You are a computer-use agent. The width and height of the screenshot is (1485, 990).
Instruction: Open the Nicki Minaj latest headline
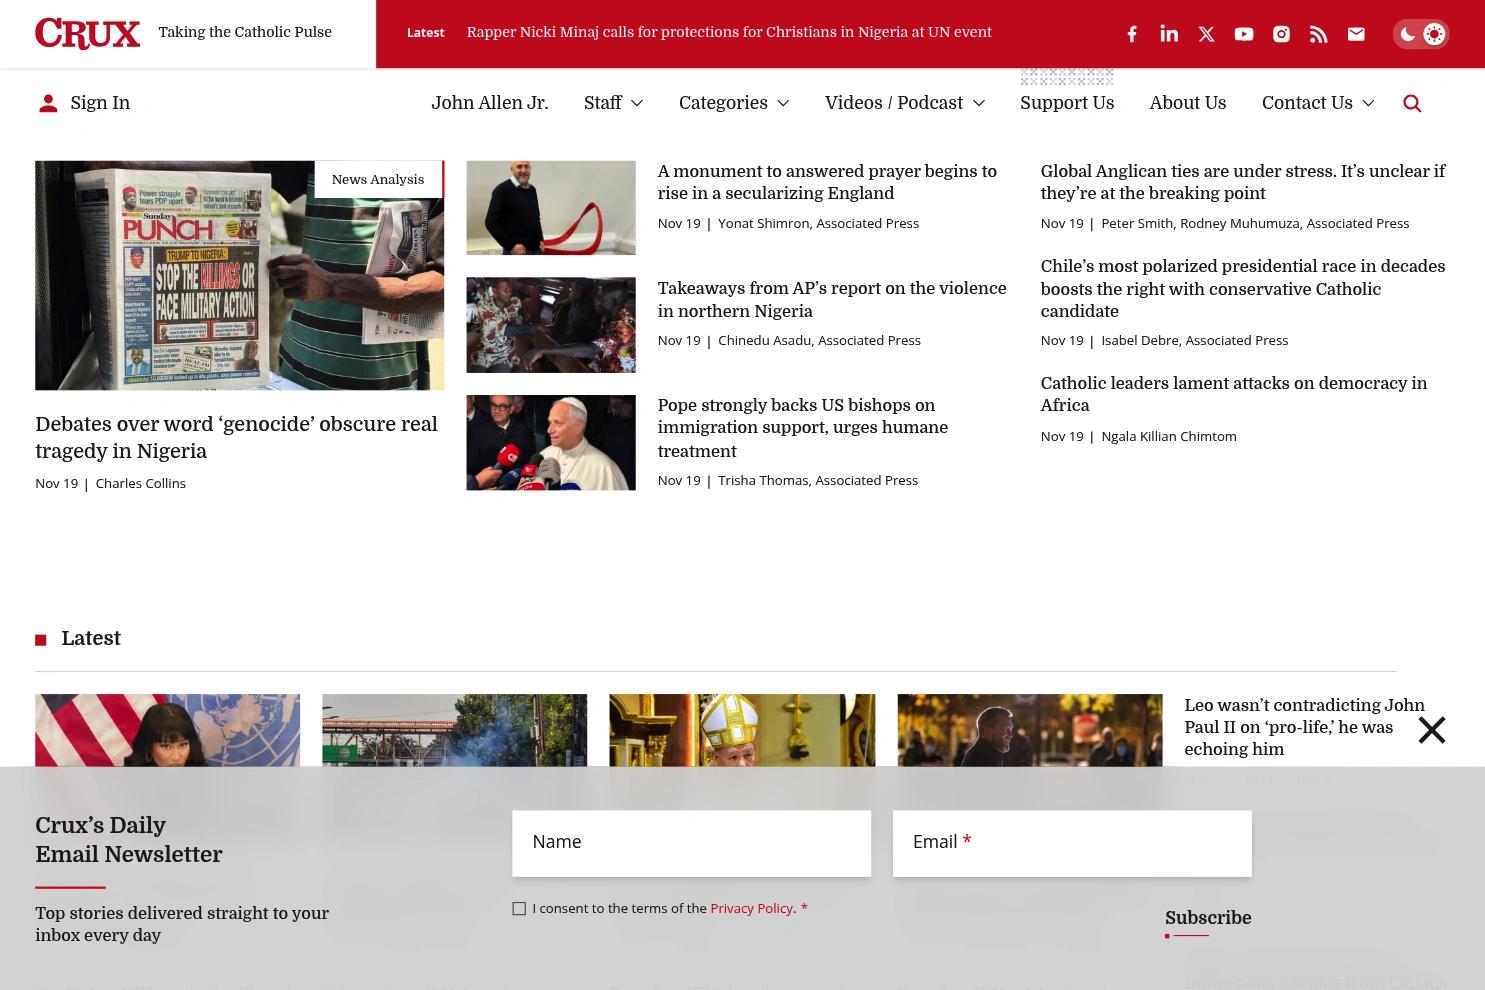729,32
